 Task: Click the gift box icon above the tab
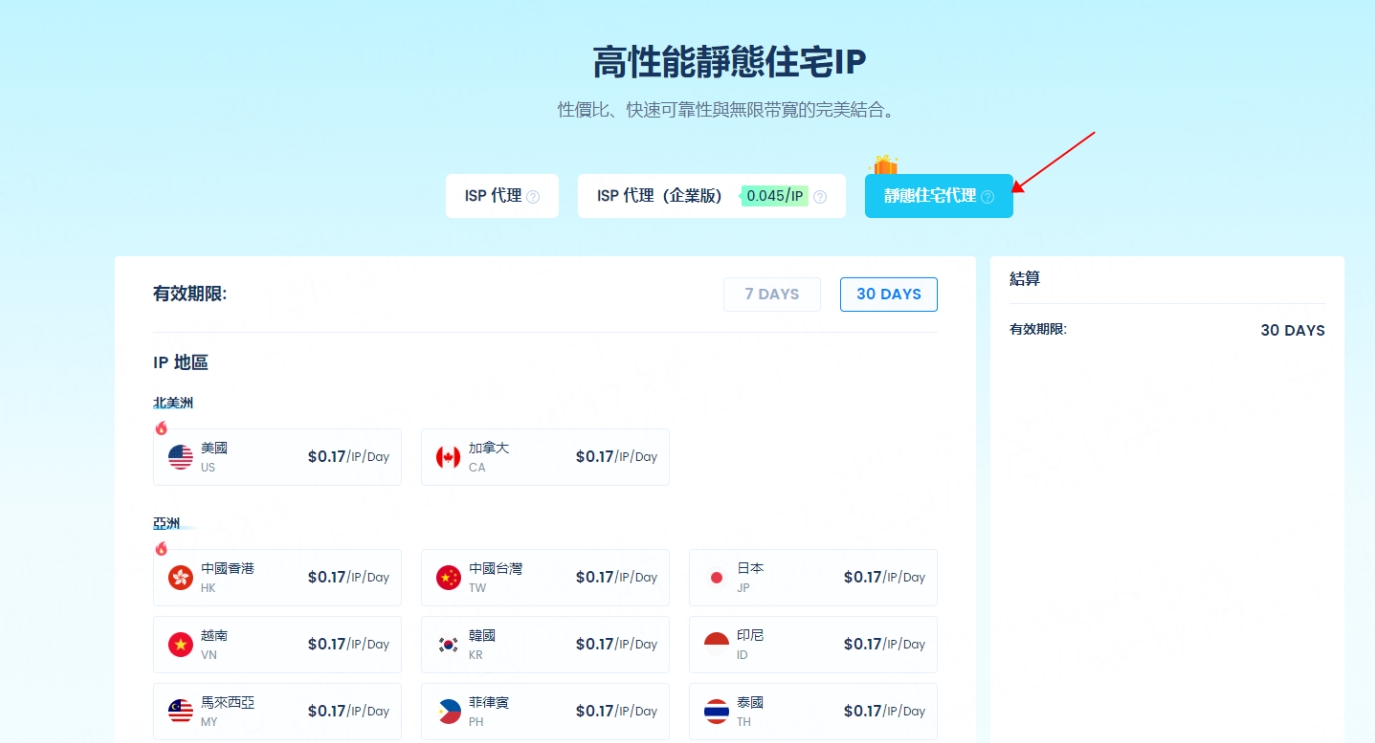coord(885,165)
